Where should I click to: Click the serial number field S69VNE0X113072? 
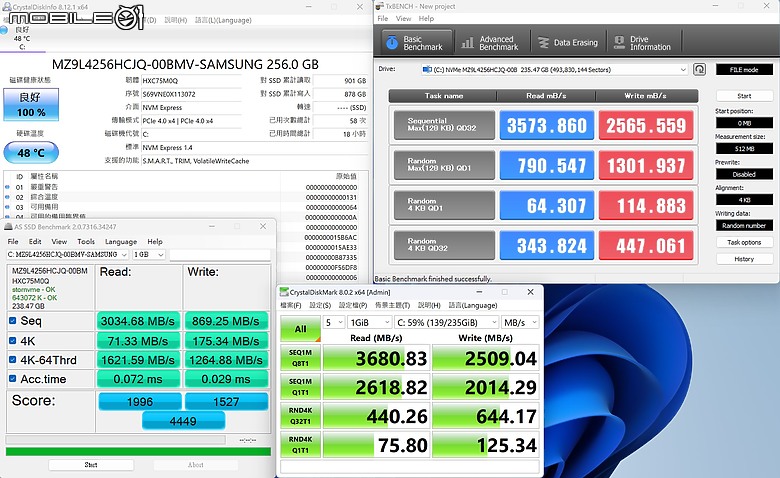click(192, 94)
